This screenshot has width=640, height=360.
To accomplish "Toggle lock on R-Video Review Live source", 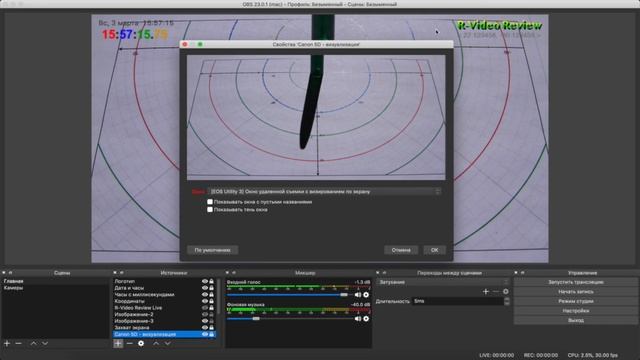I will [211, 308].
